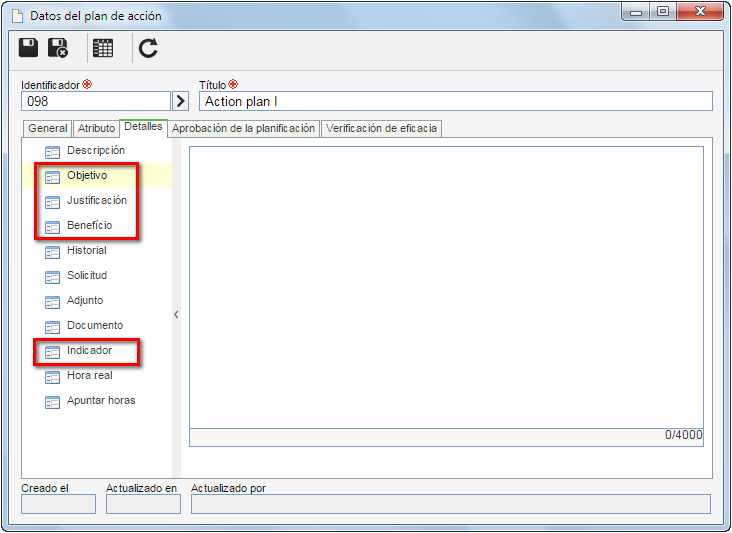Switch to the Atributo tab

(x=96, y=128)
